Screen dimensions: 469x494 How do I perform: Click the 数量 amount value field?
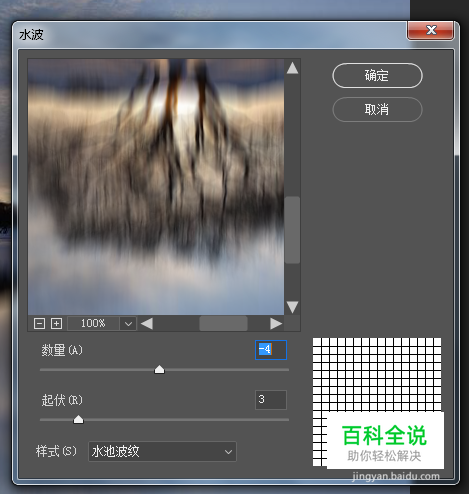[271, 350]
